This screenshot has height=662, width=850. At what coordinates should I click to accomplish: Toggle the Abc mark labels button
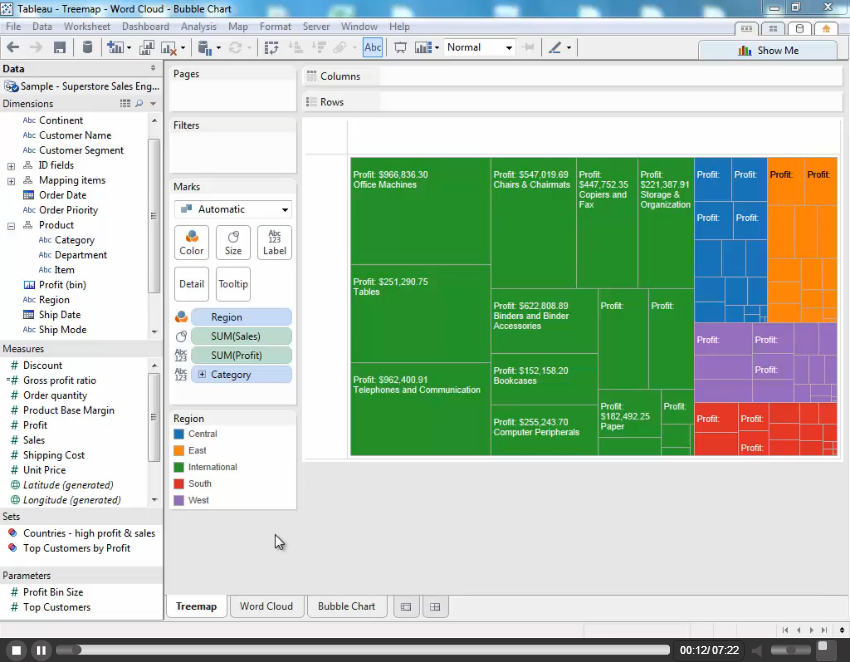[x=372, y=47]
